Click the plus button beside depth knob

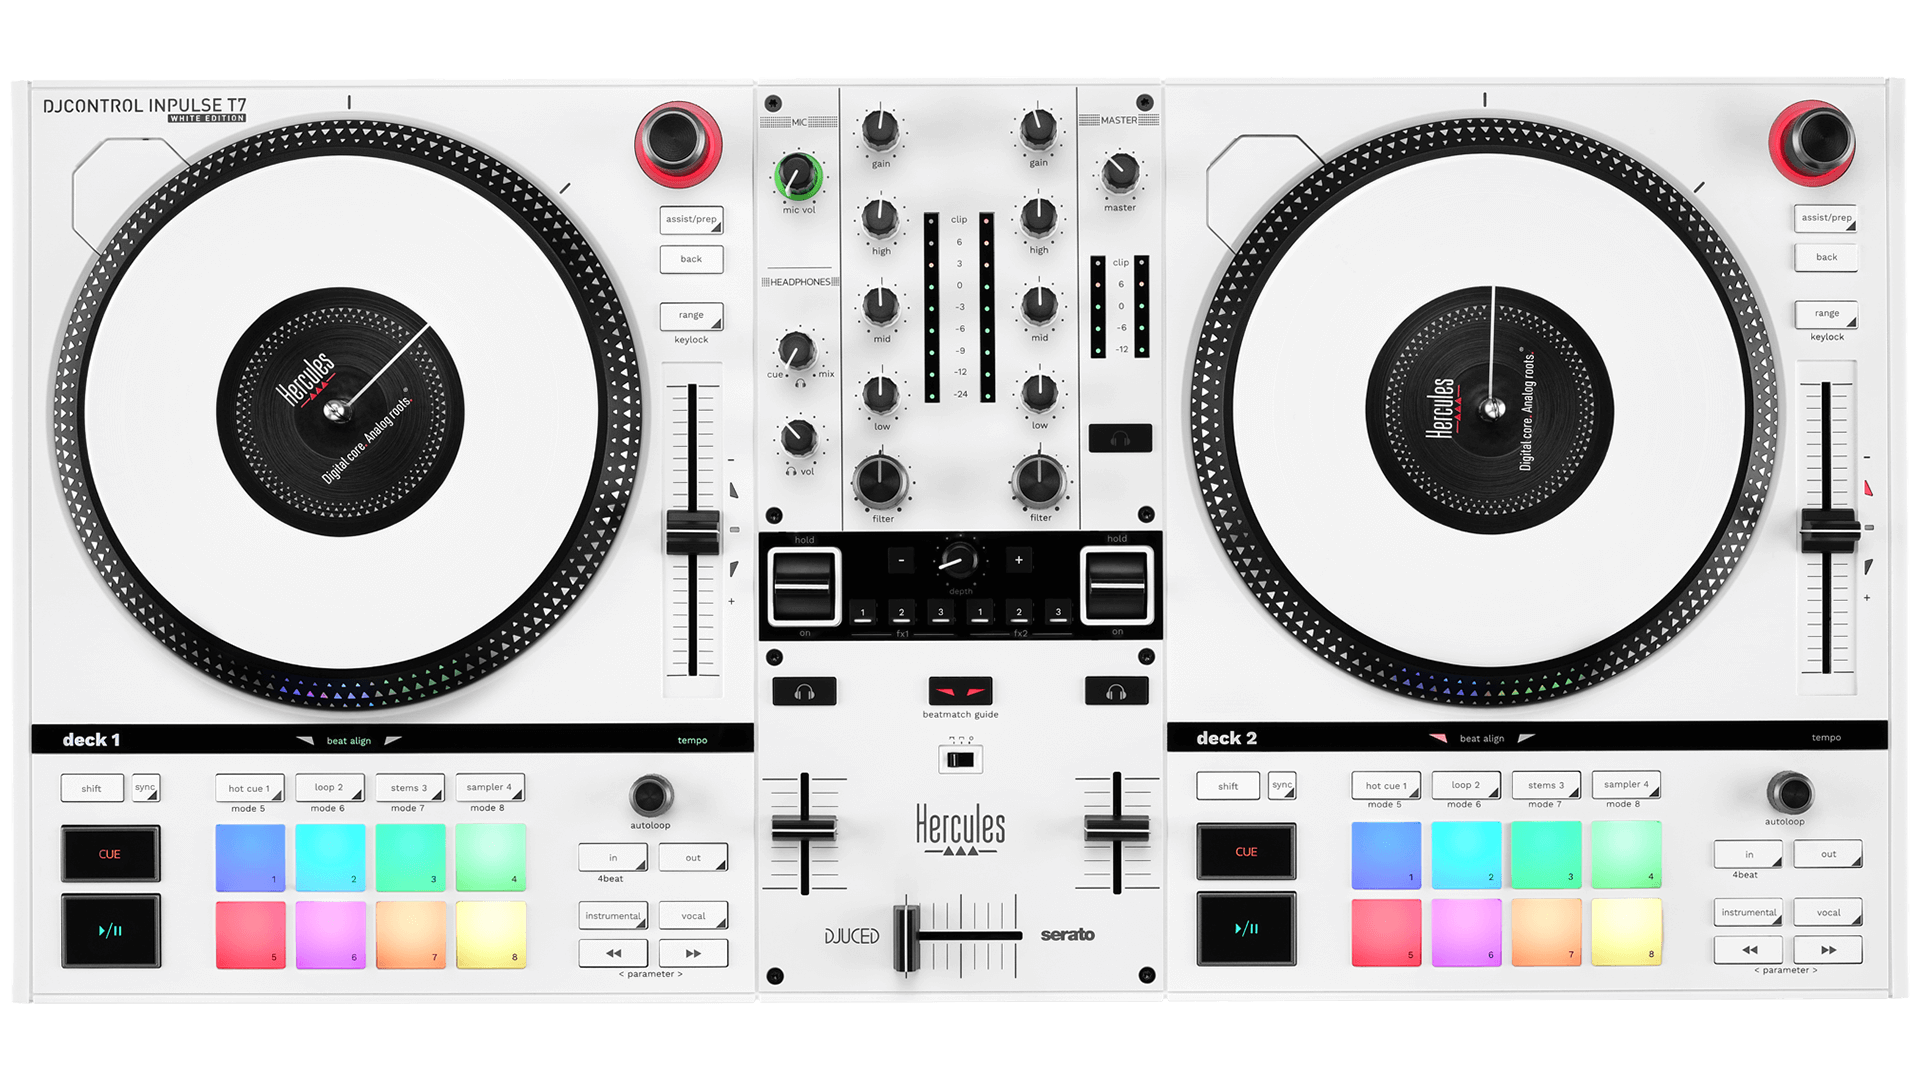pyautogui.click(x=1019, y=560)
